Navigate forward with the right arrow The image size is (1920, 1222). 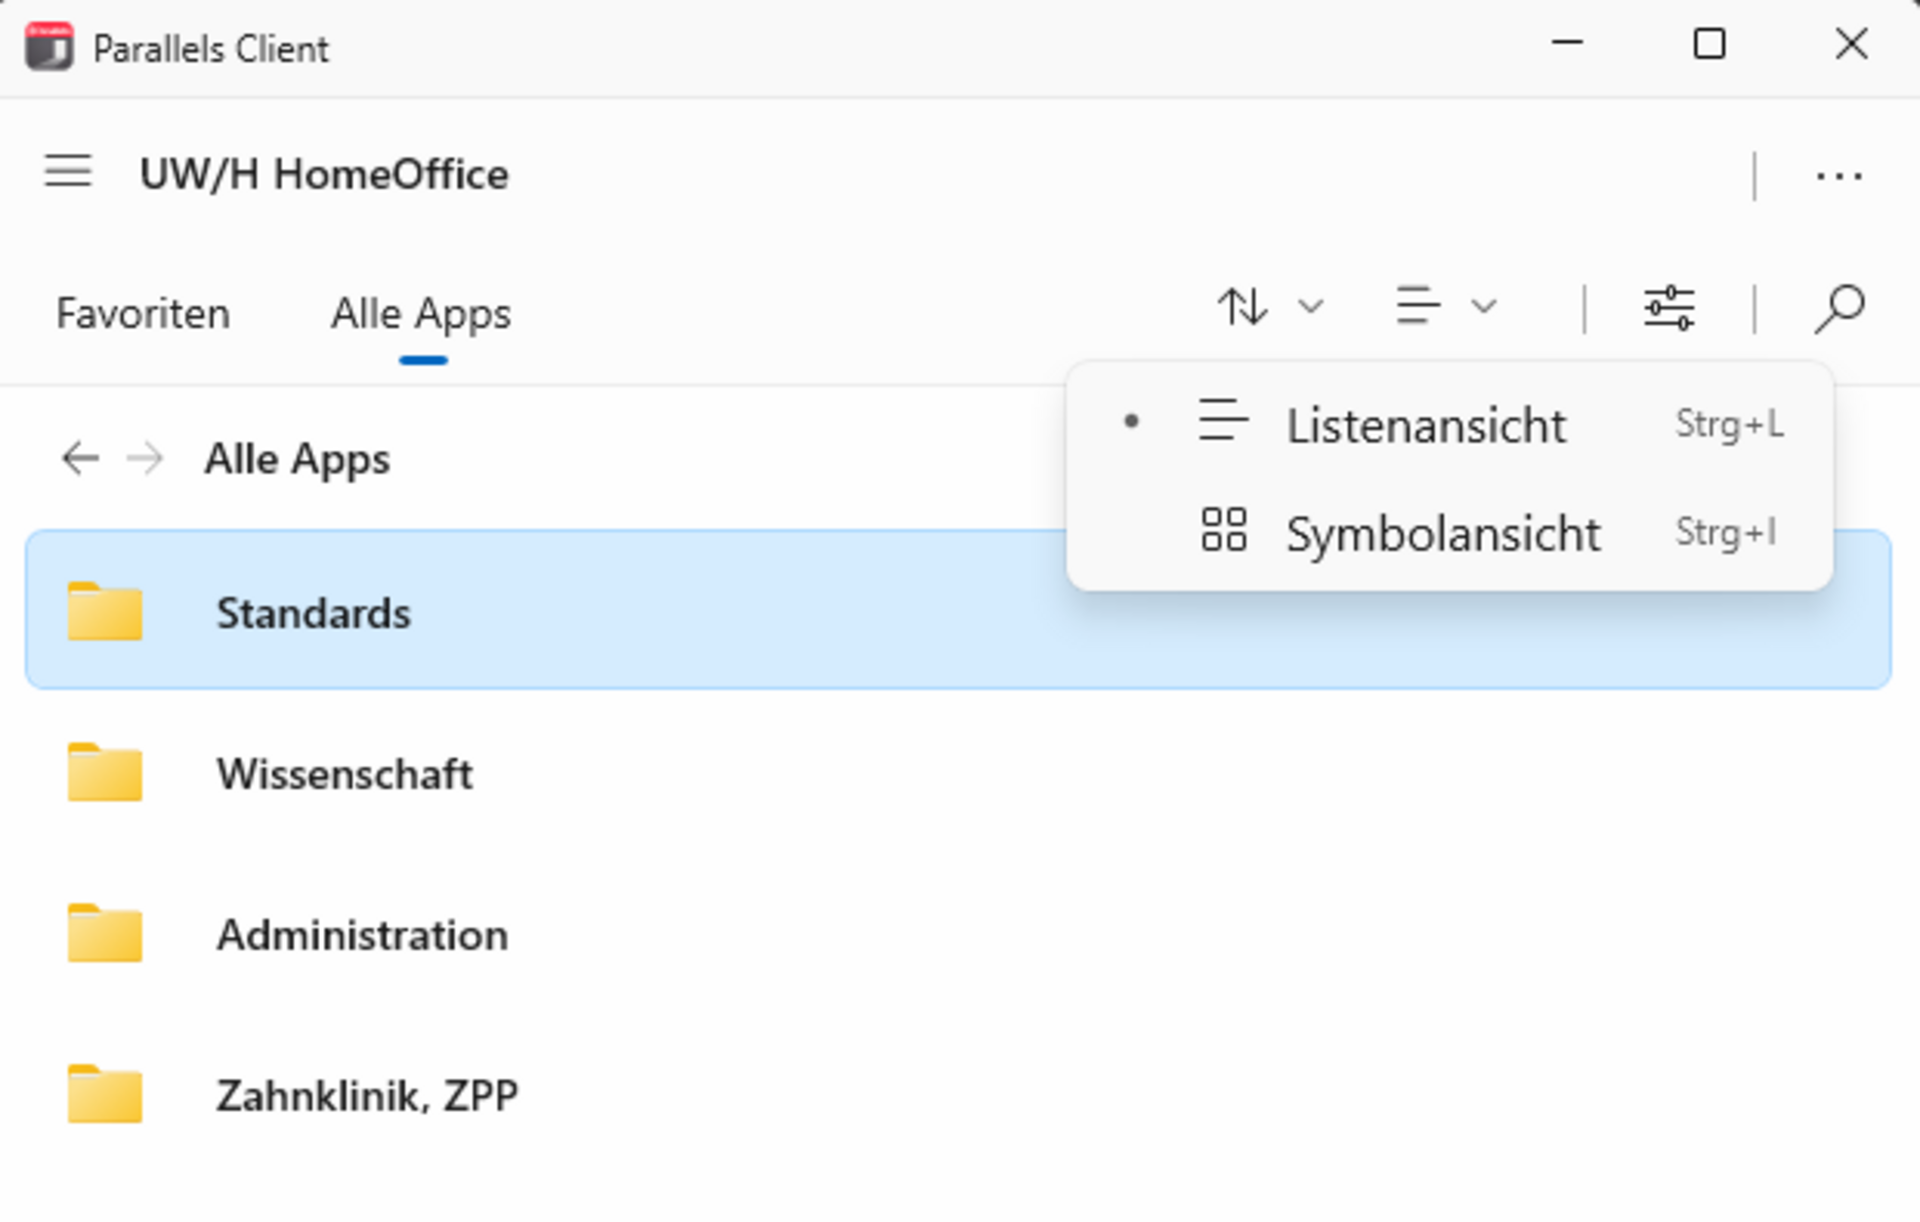(145, 459)
